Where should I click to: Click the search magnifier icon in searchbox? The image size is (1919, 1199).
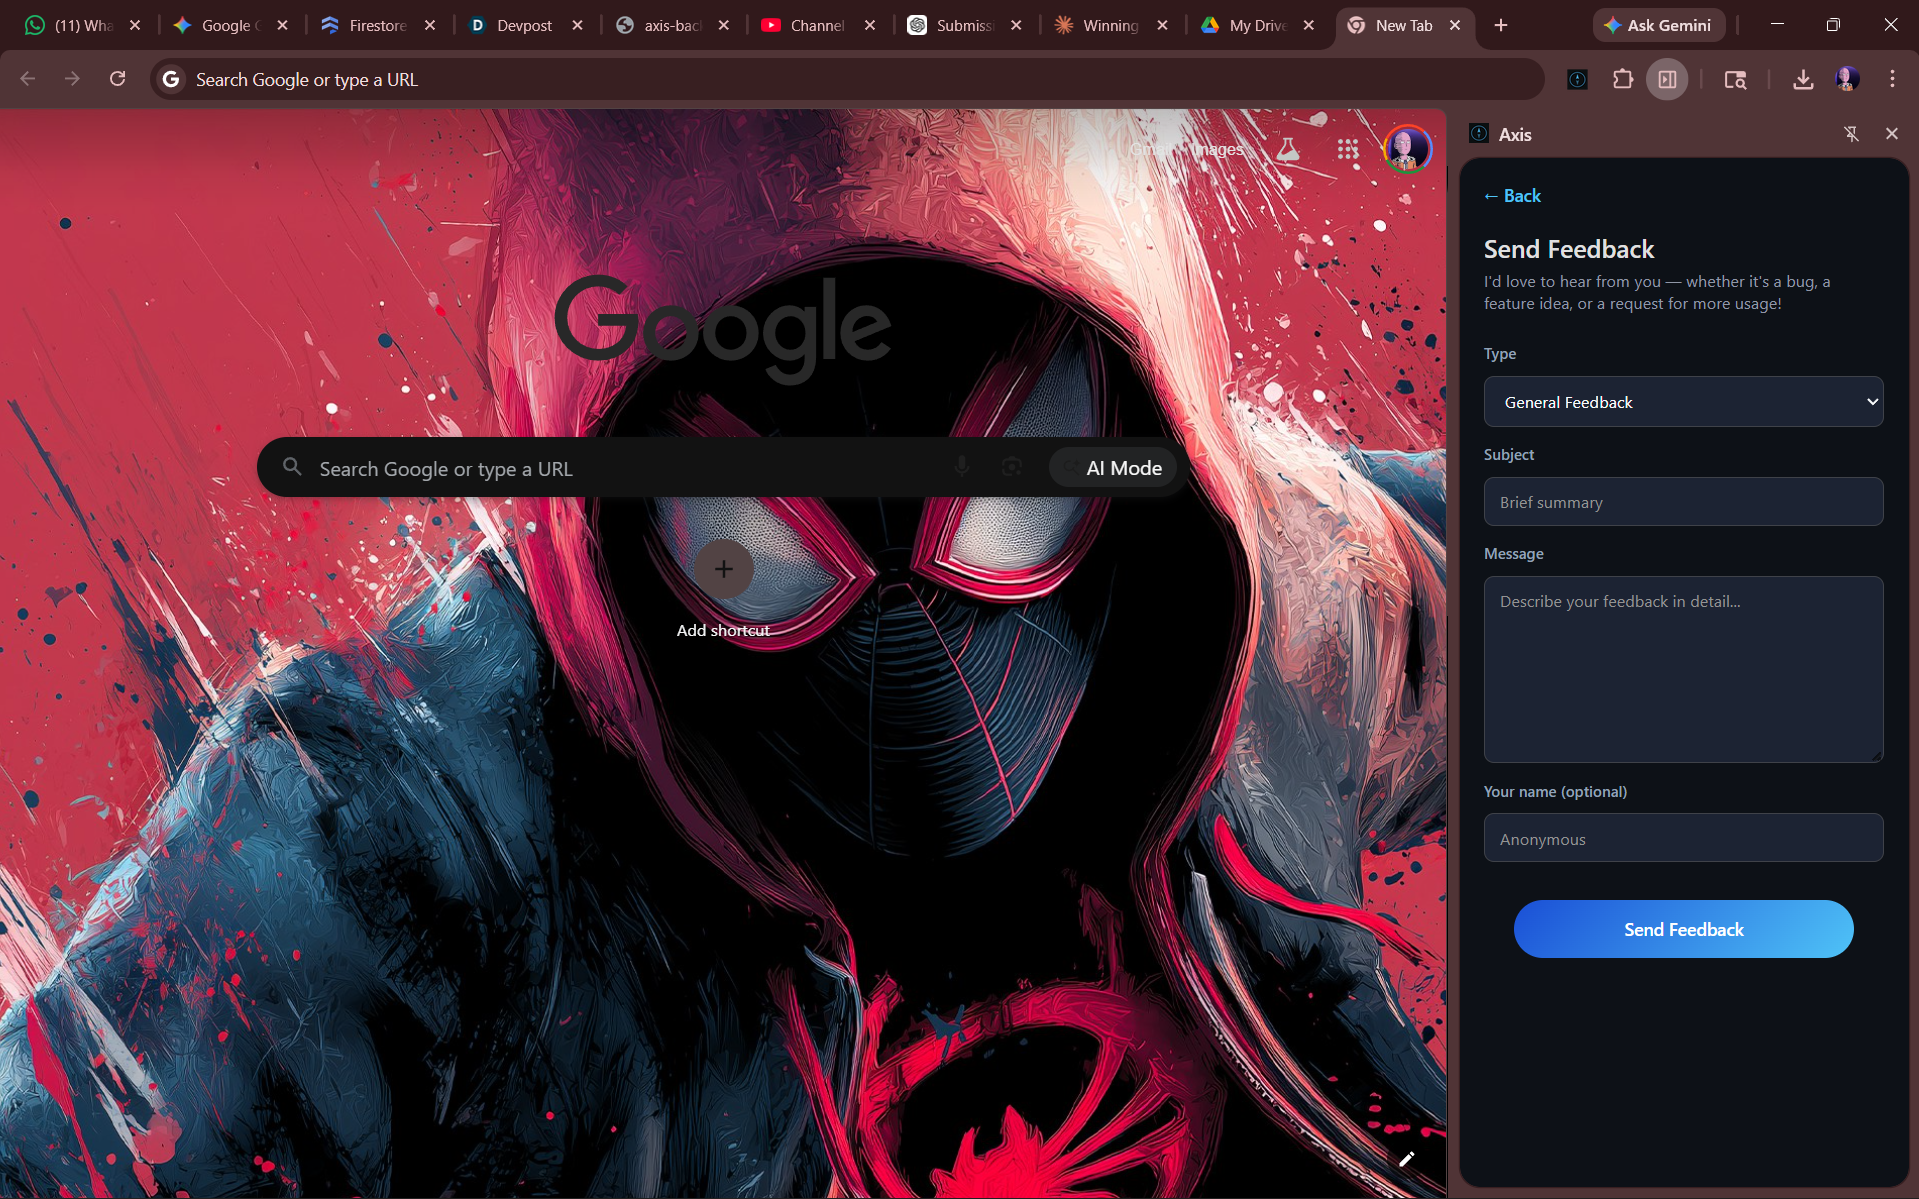click(x=292, y=467)
